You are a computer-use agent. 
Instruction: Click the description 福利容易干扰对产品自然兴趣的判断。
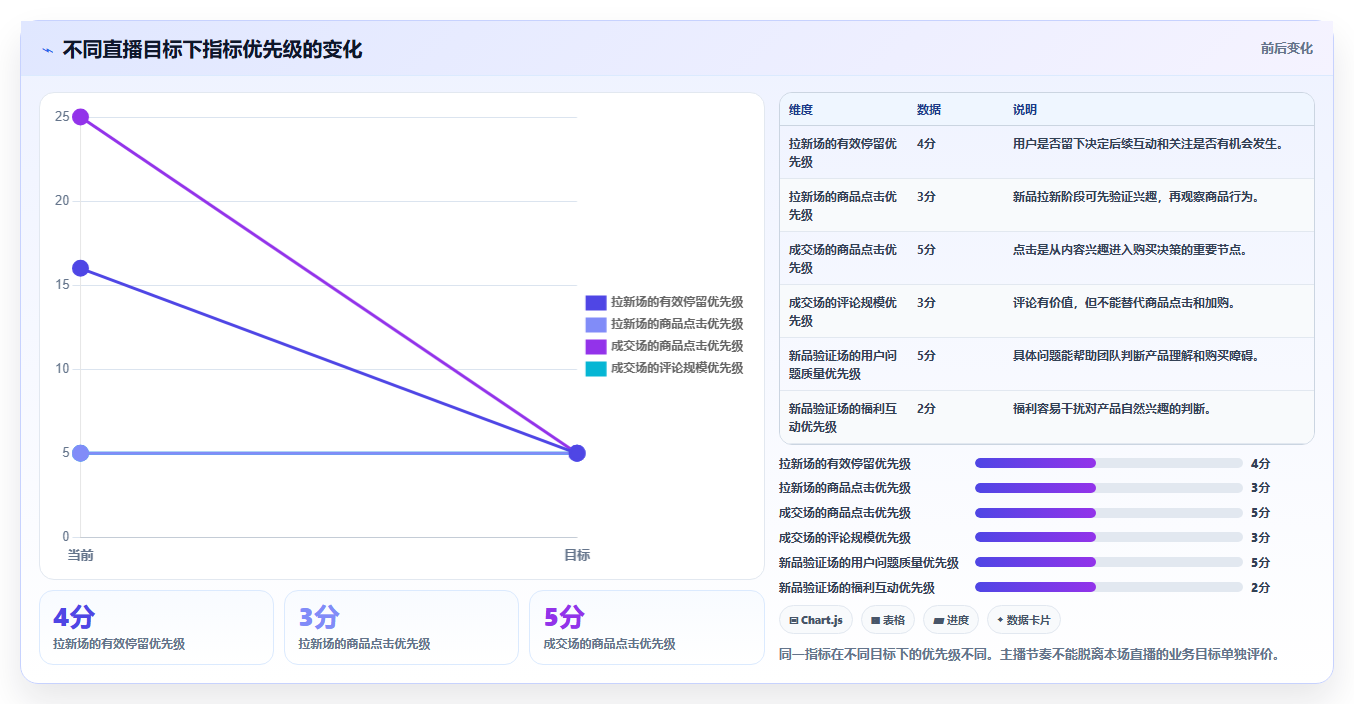coord(1112,409)
